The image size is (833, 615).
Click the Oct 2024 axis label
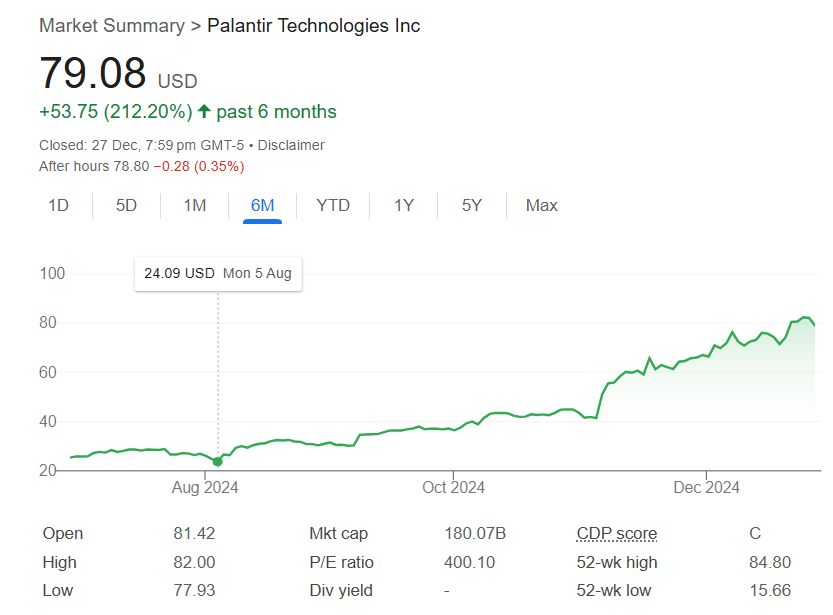point(454,488)
